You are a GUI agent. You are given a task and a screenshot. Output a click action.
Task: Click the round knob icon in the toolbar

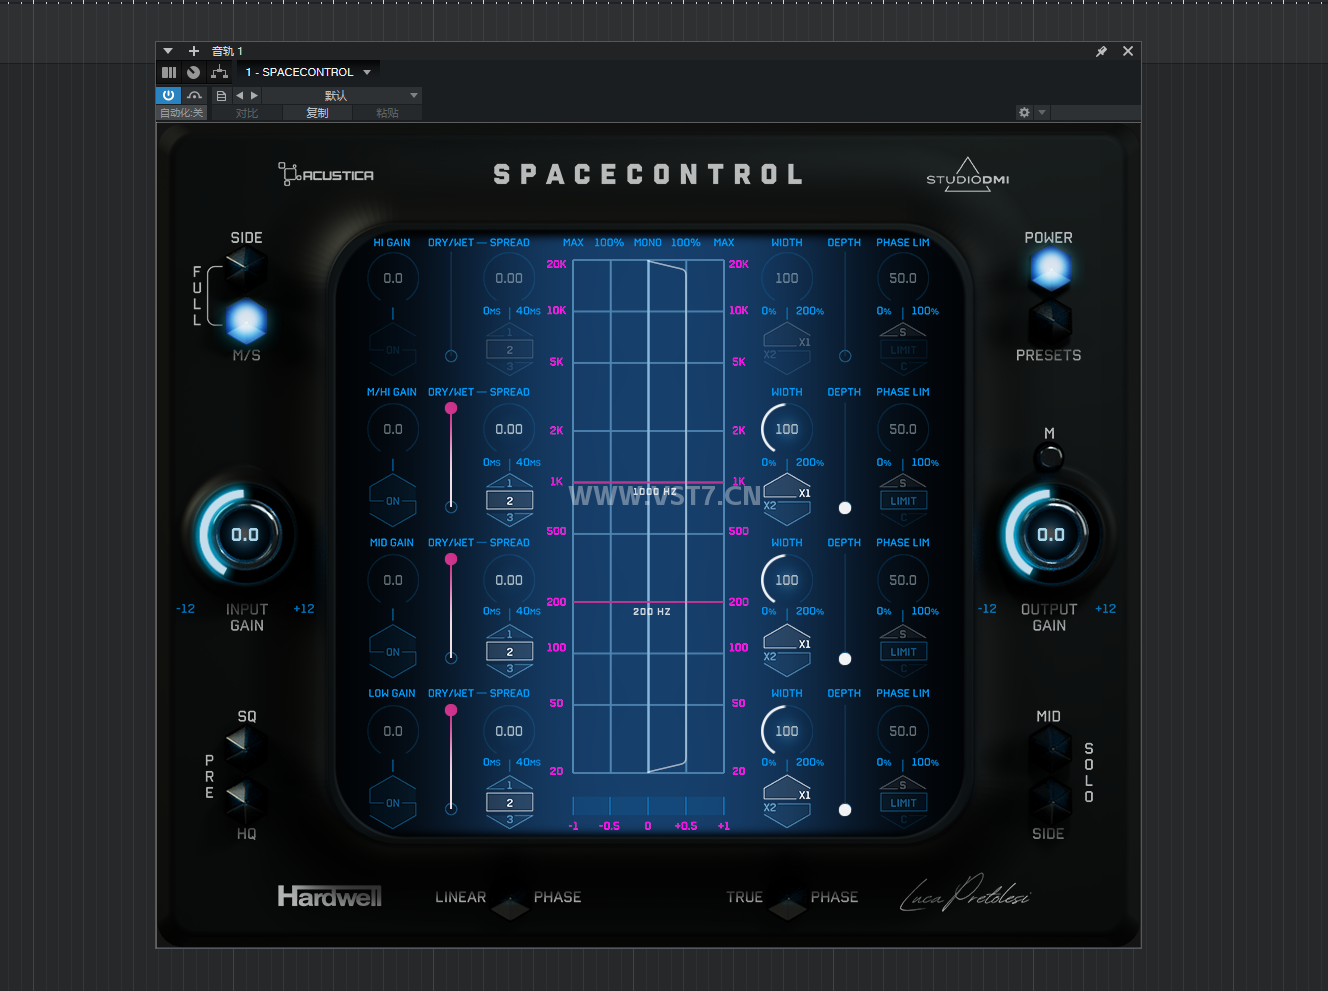194,72
